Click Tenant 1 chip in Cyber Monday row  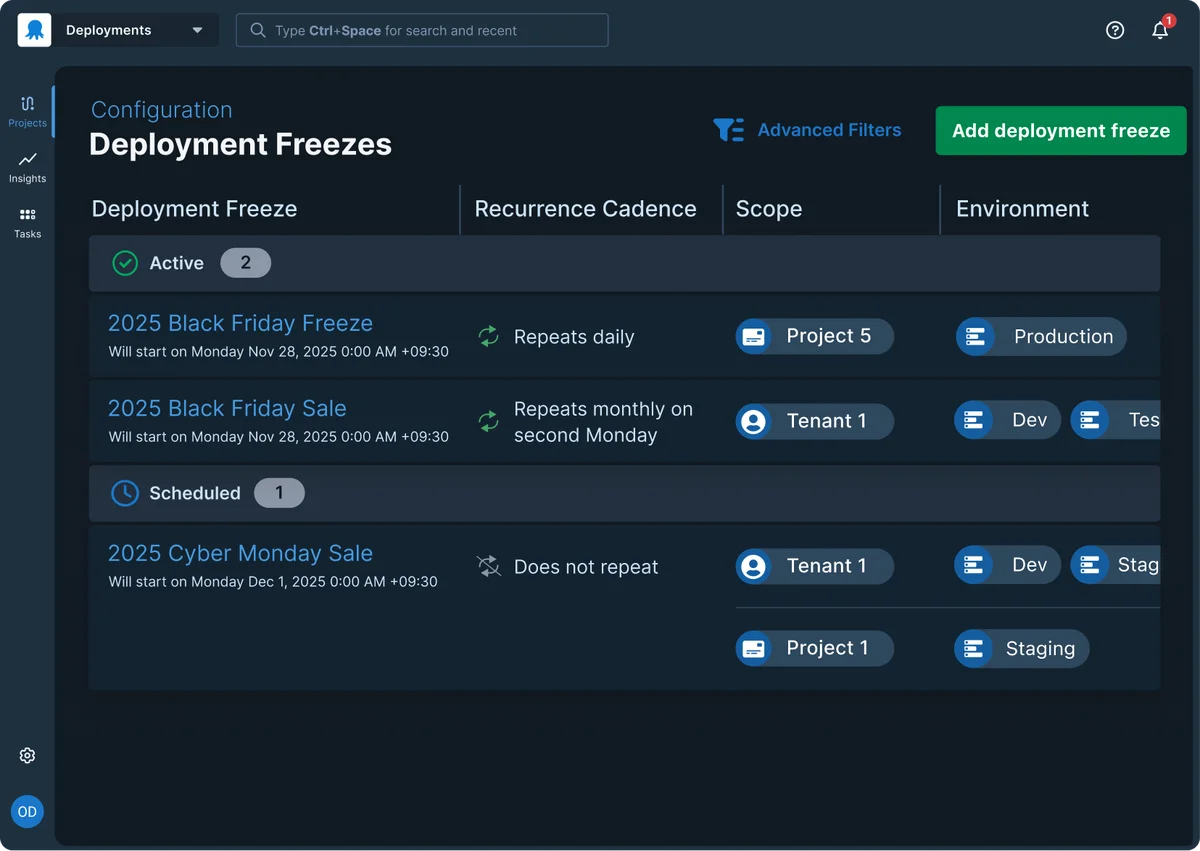(815, 566)
